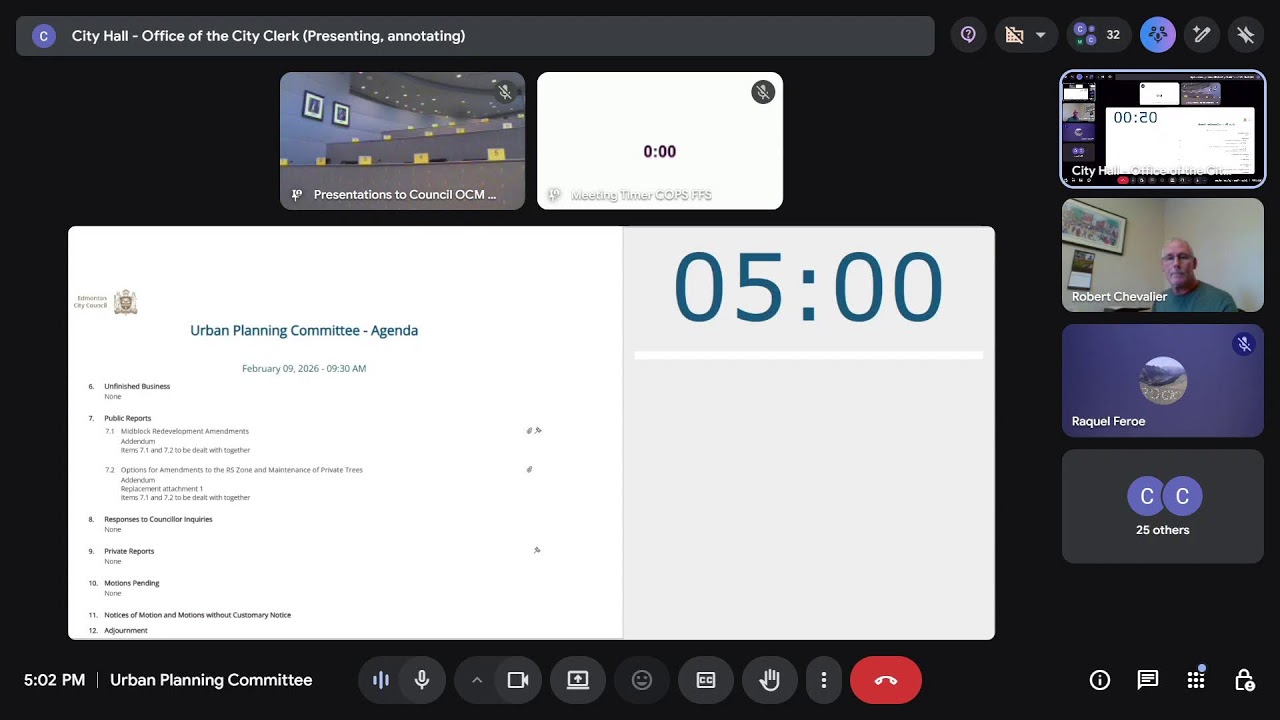Open host controls lock icon
Image resolution: width=1280 pixels, height=720 pixels.
[1244, 680]
